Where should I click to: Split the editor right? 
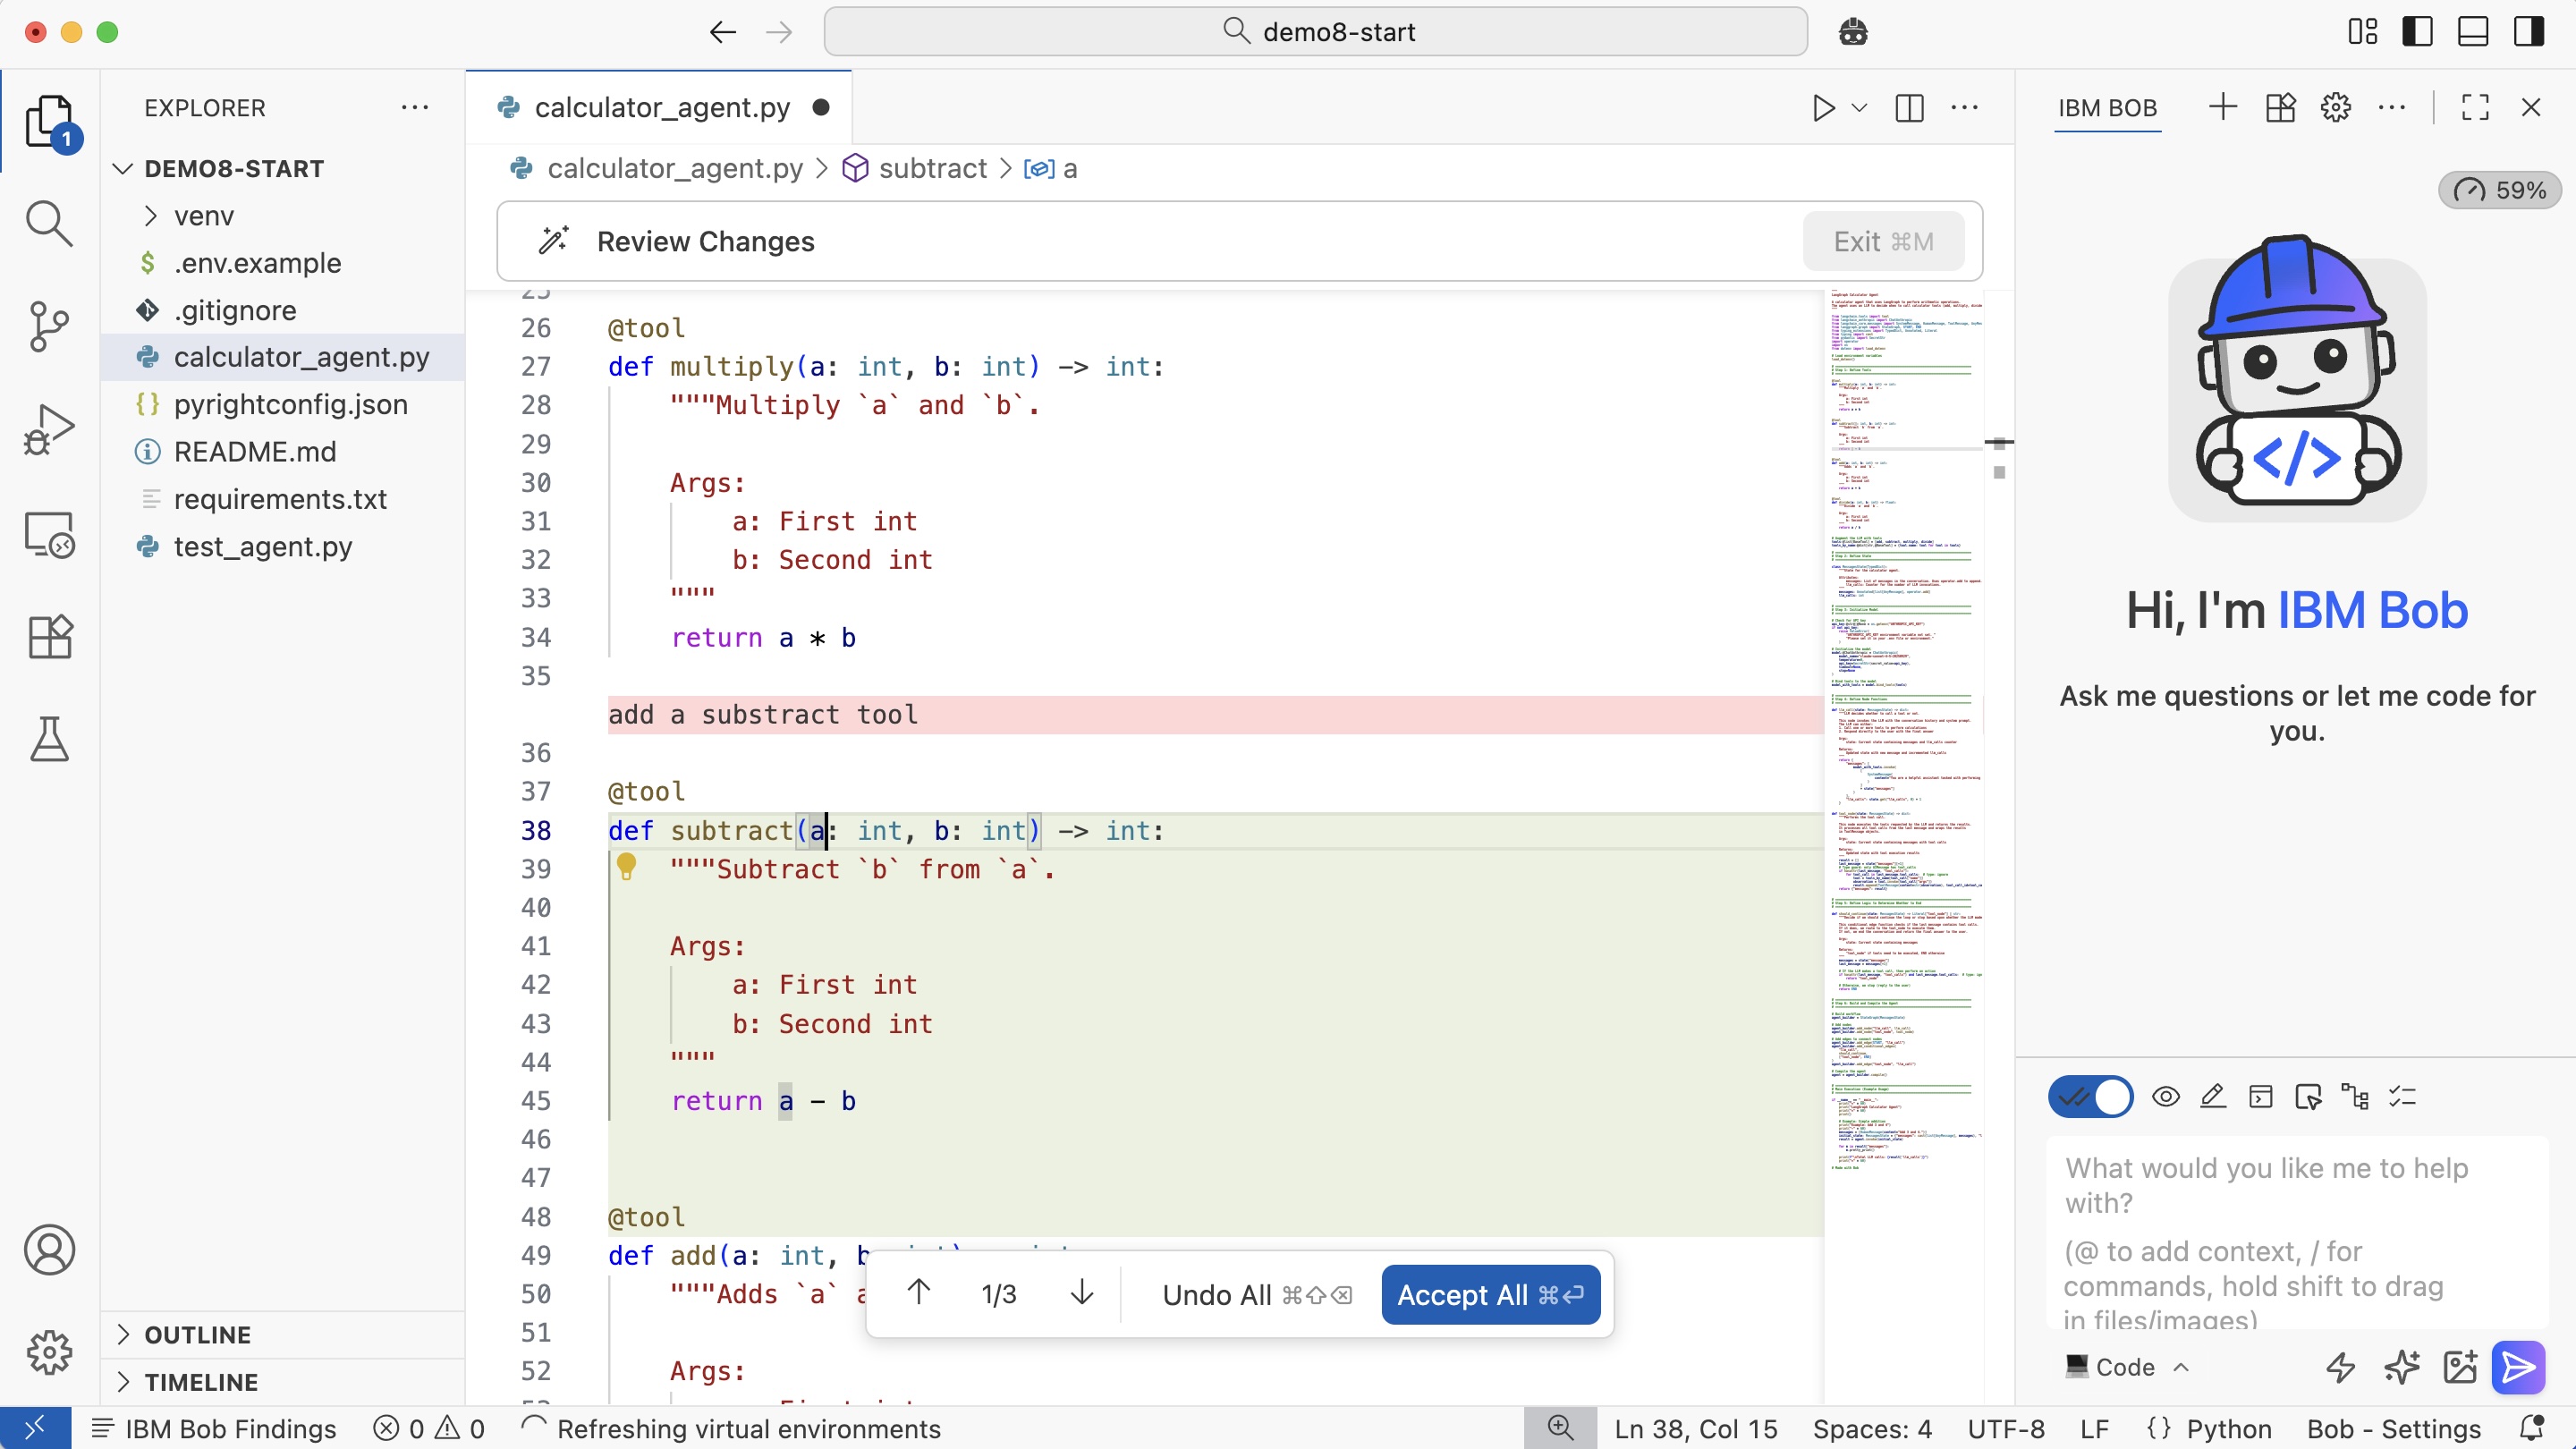coord(1909,107)
